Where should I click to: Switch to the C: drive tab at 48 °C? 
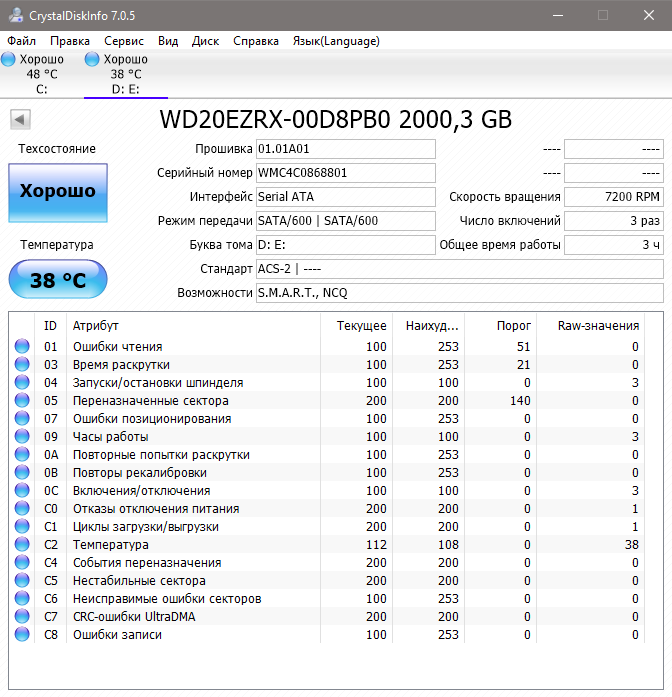[42, 74]
